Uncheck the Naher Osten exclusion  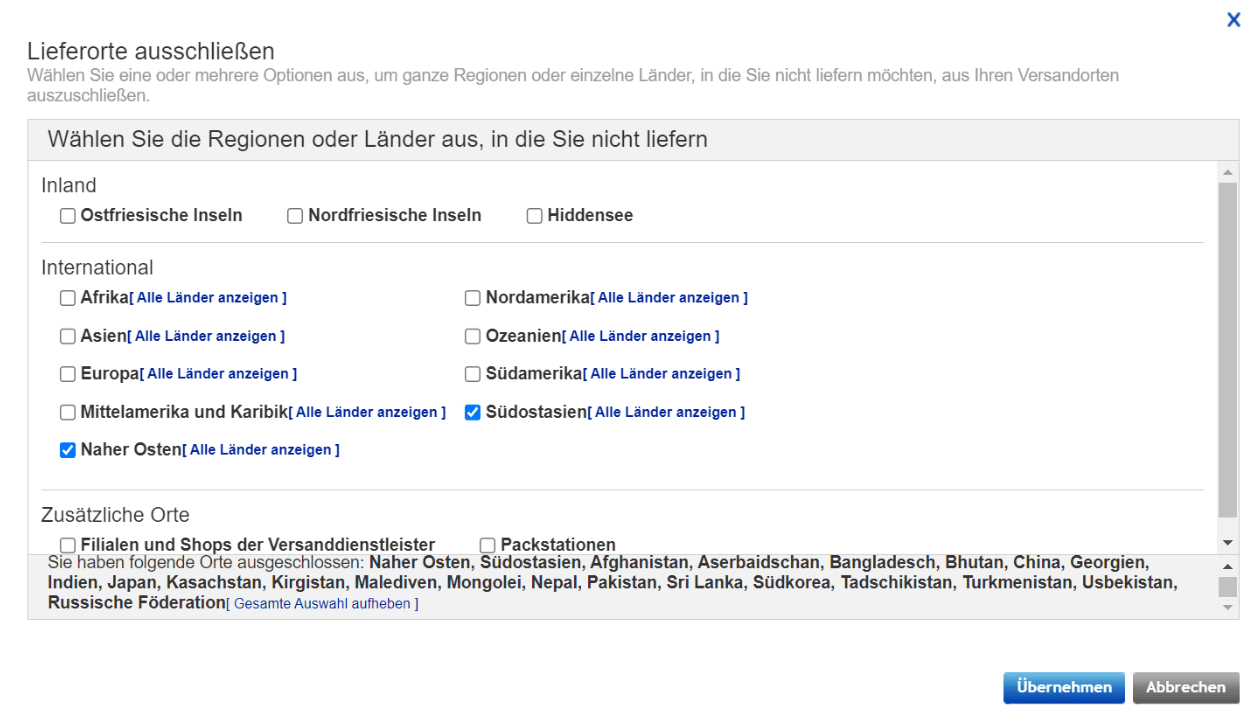(x=67, y=450)
